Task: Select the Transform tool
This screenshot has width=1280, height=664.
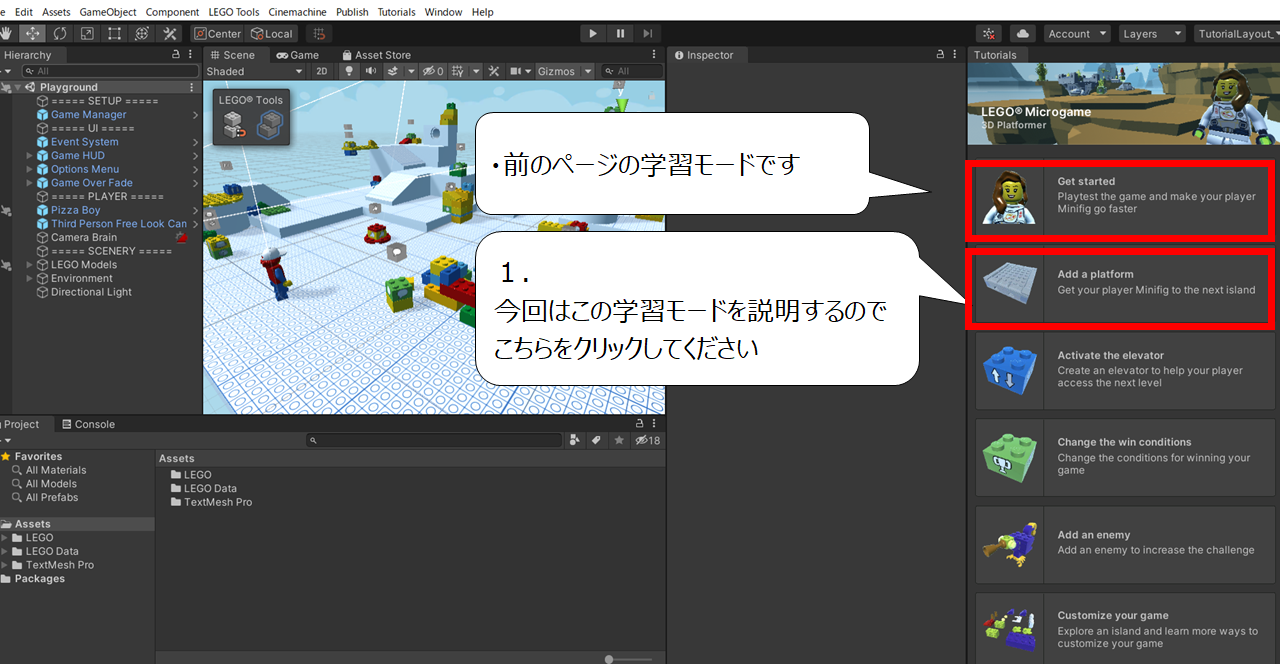Action: pos(141,33)
